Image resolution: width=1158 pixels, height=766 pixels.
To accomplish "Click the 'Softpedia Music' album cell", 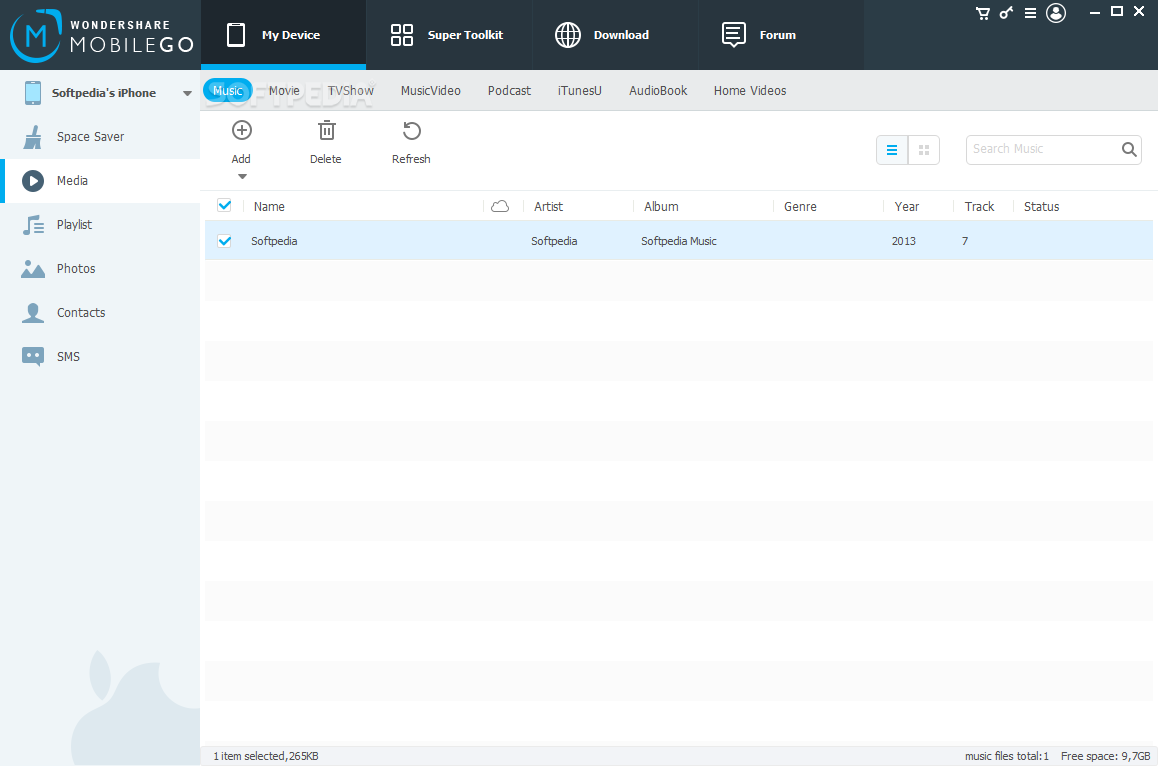I will (x=679, y=241).
